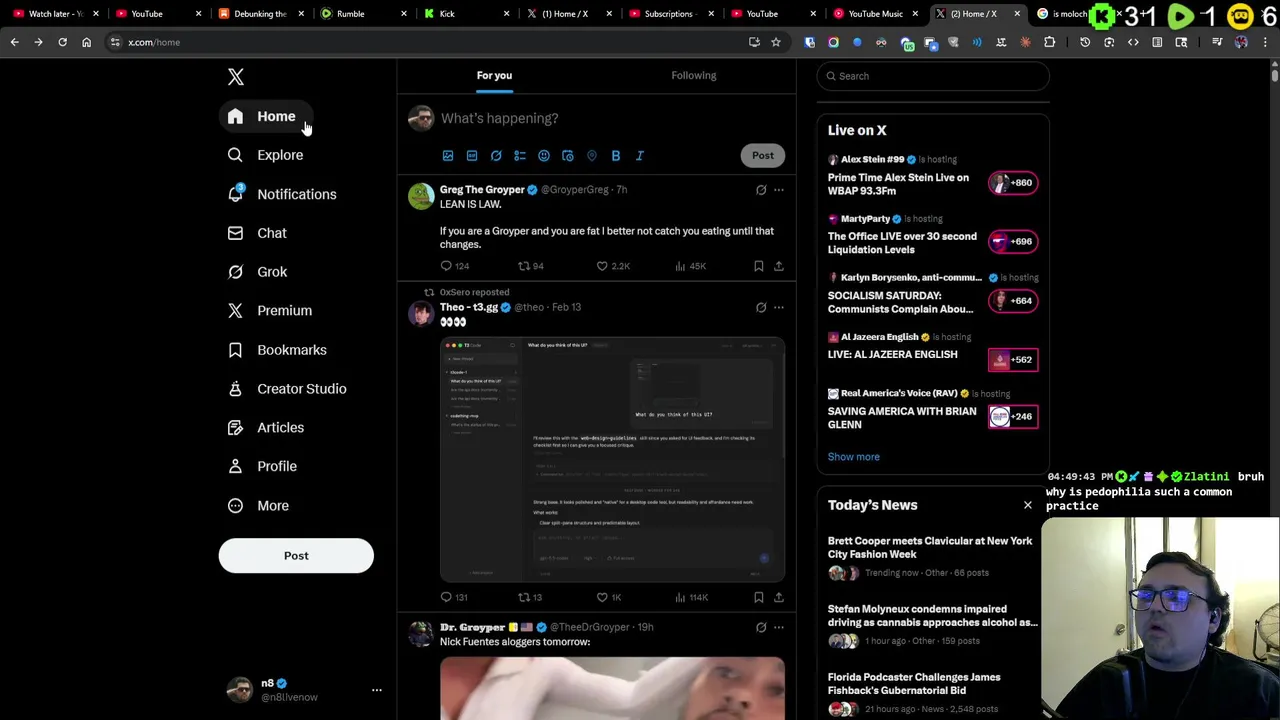This screenshot has width=1280, height=720.
Task: Open Articles in the sidebar
Action: point(266,428)
